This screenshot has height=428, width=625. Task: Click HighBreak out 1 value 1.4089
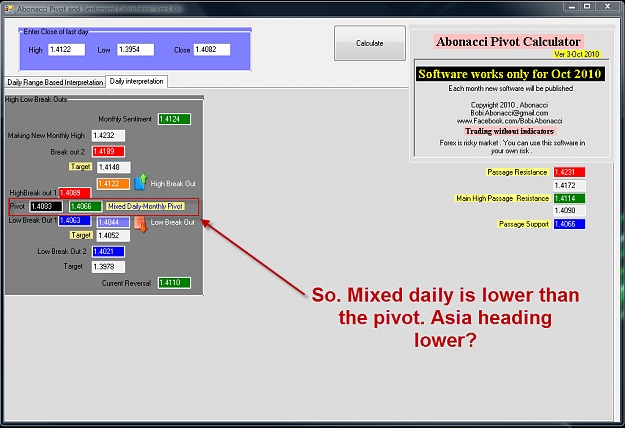click(x=75, y=193)
